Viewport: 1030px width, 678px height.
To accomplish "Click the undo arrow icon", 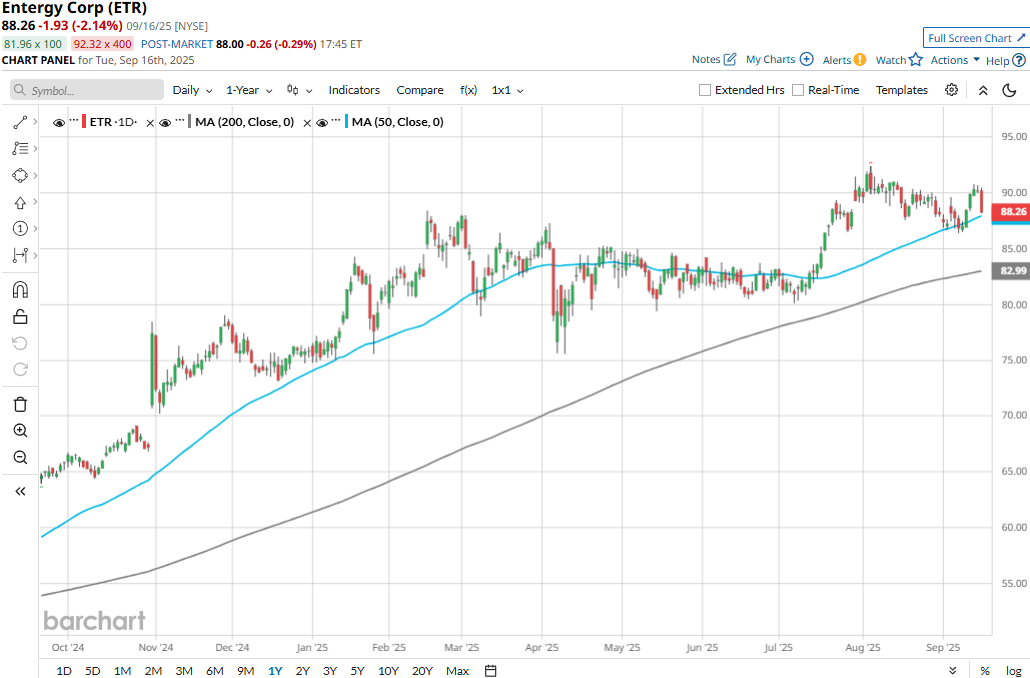I will click(20, 343).
